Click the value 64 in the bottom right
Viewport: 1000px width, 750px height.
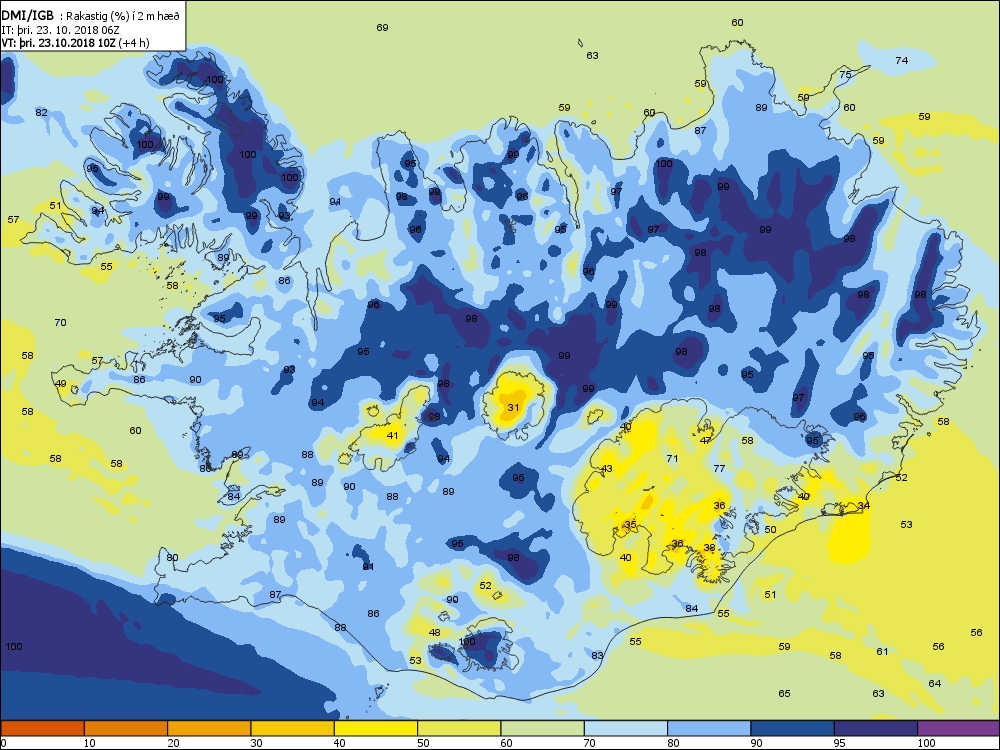934,684
